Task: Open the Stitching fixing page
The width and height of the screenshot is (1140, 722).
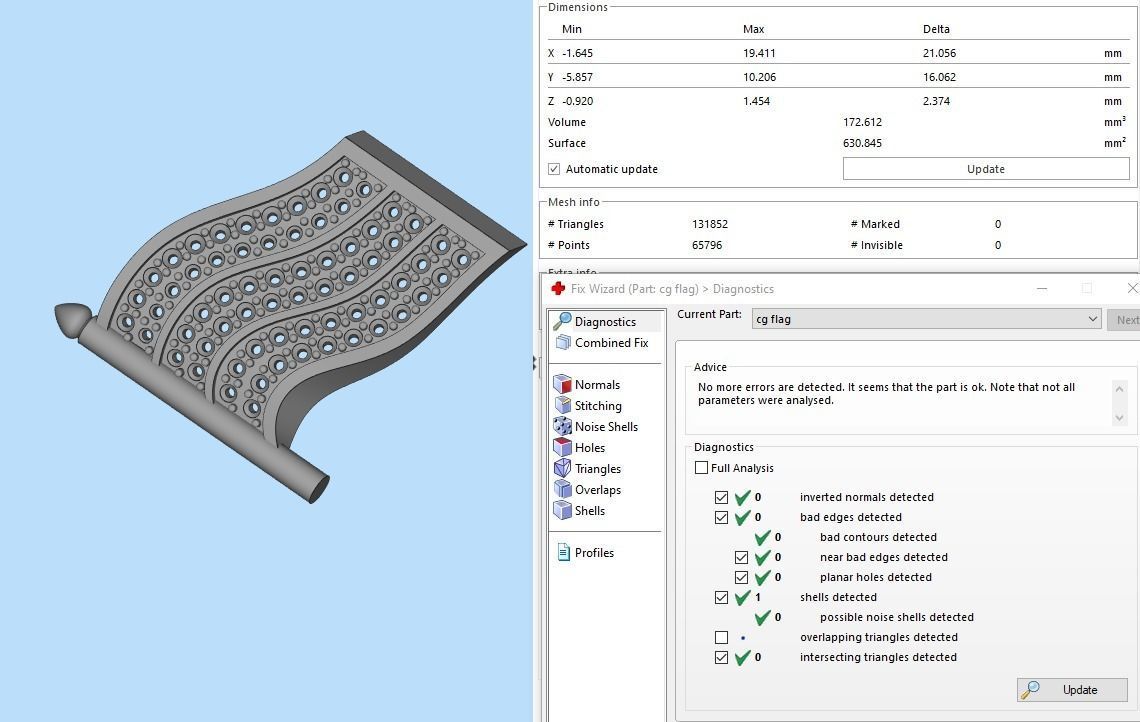Action: [x=598, y=406]
